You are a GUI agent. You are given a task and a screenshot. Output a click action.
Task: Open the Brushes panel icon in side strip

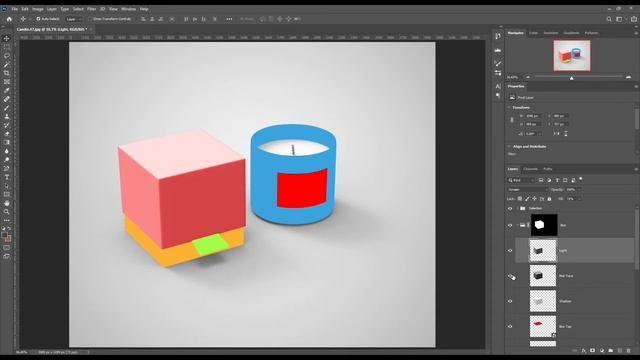coord(498,63)
